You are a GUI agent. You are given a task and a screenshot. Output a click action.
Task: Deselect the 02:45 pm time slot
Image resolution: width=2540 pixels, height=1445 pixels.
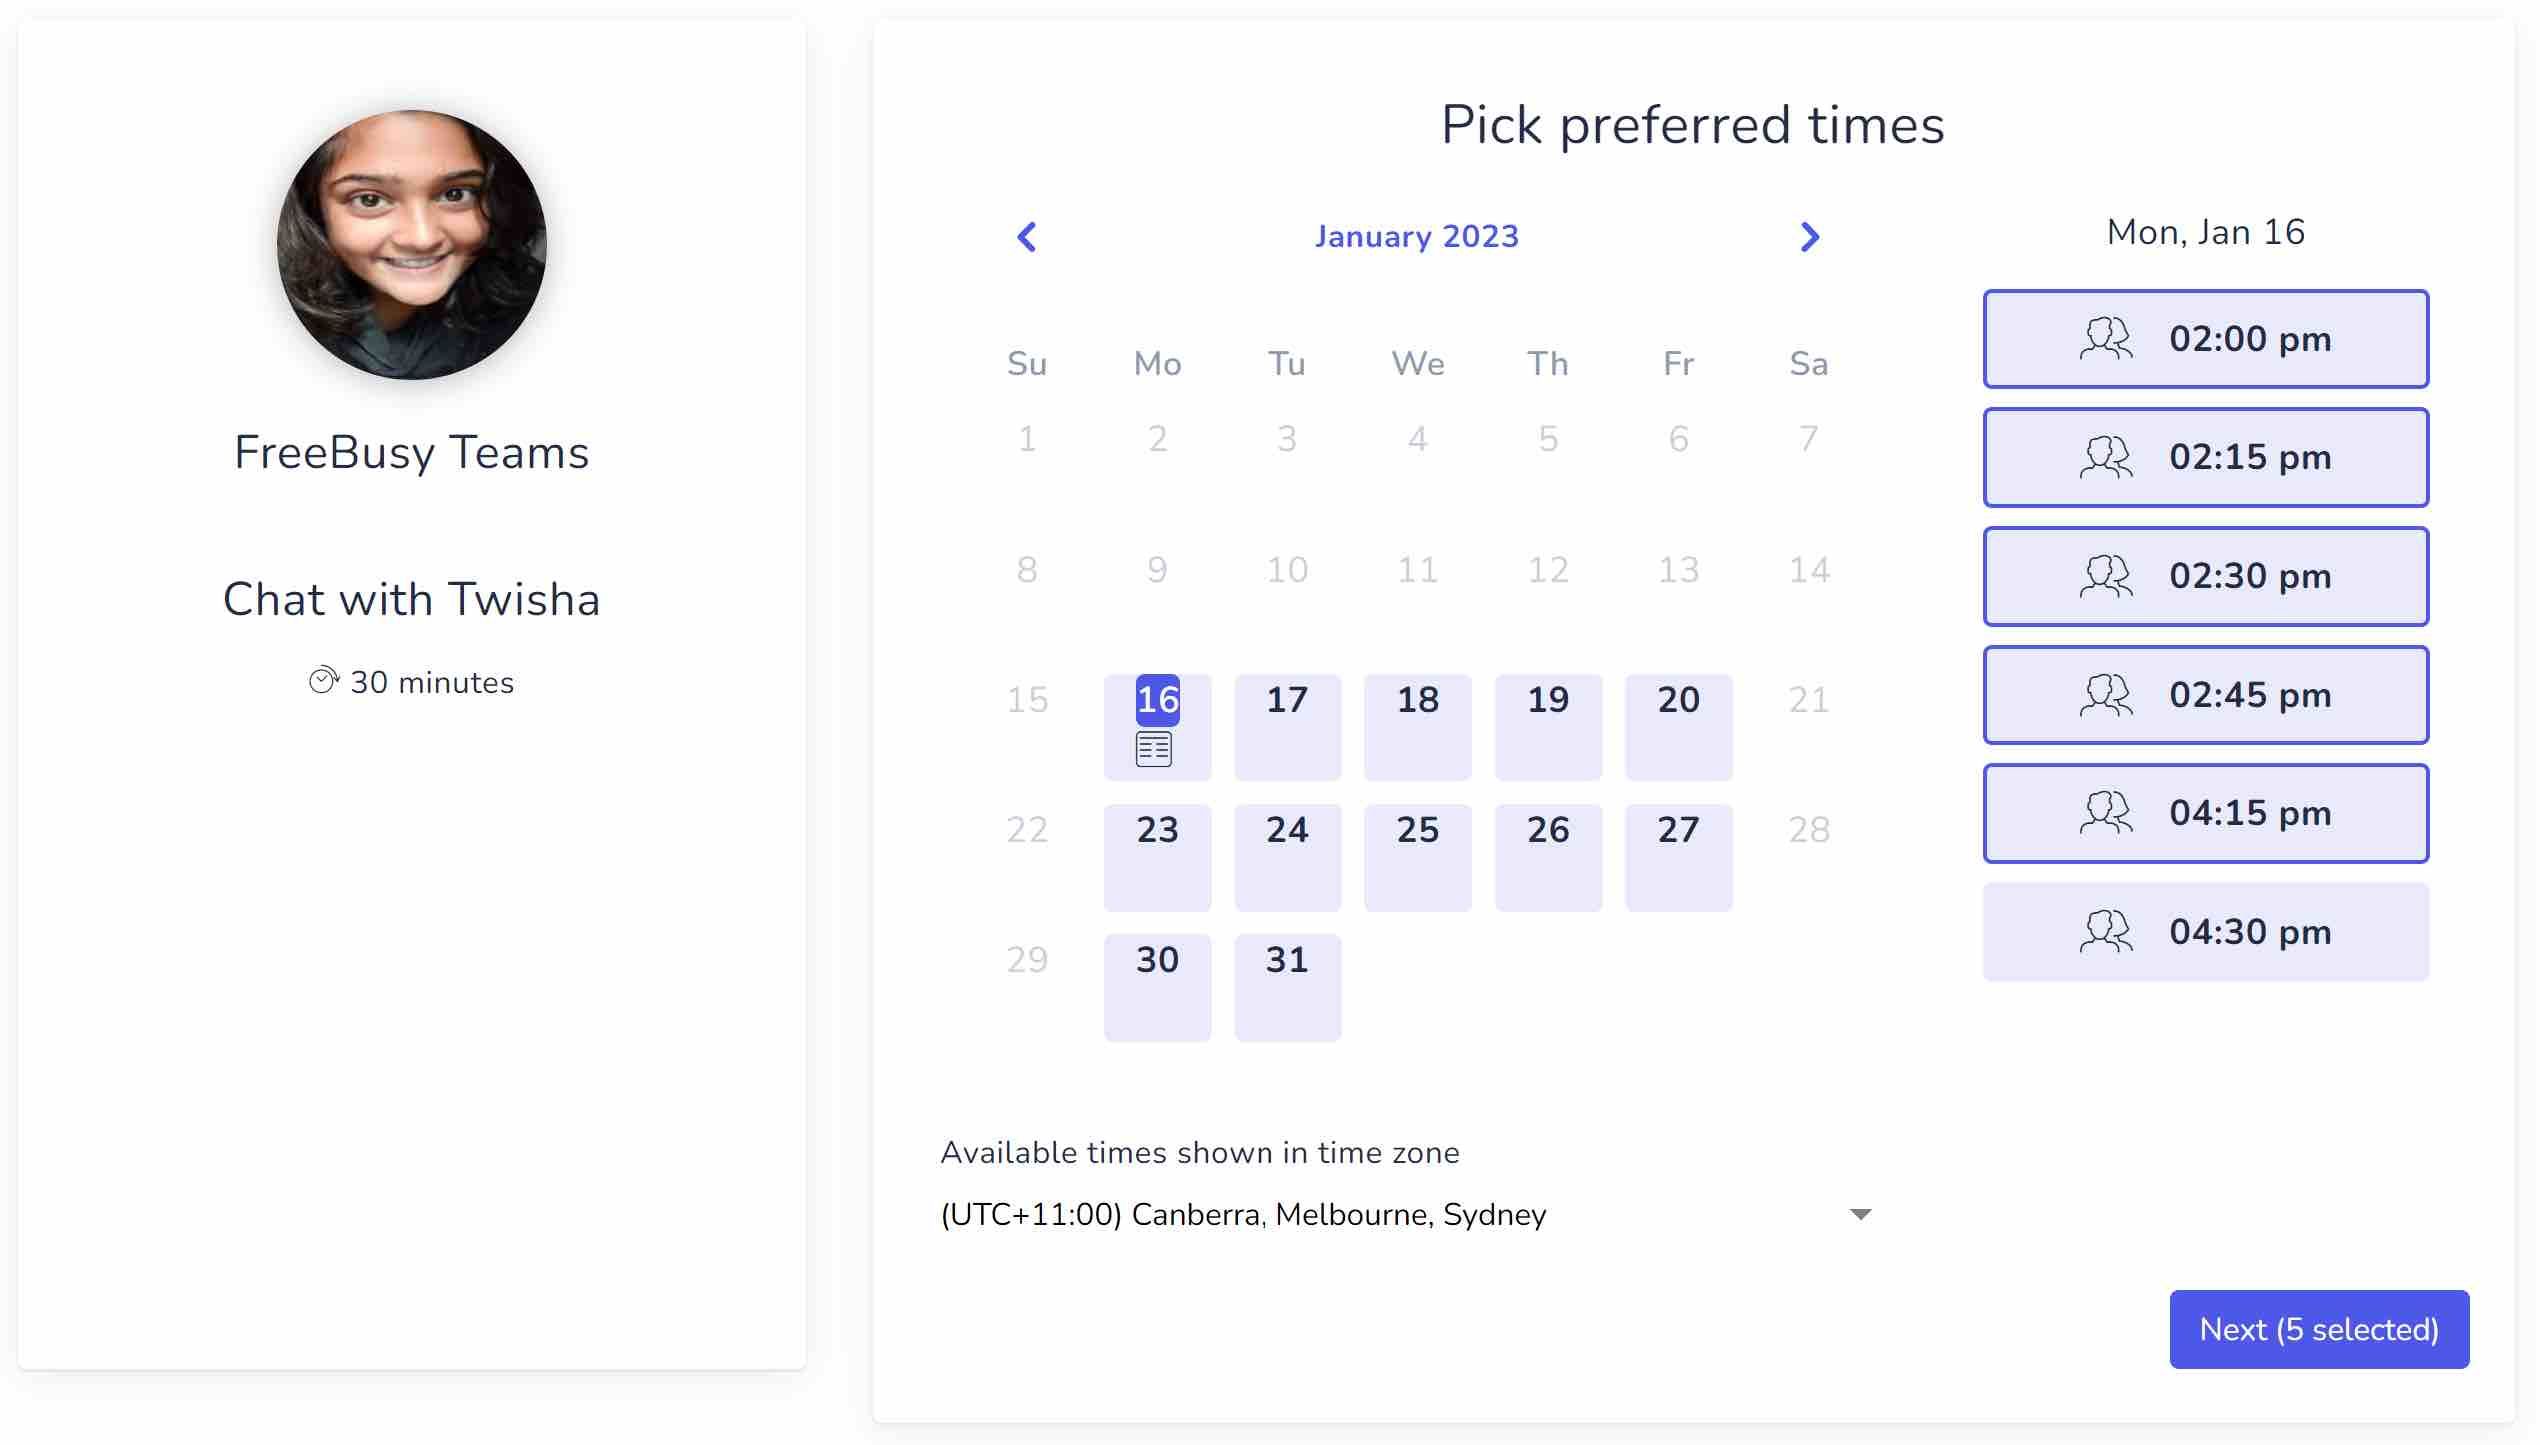pyautogui.click(x=2205, y=695)
